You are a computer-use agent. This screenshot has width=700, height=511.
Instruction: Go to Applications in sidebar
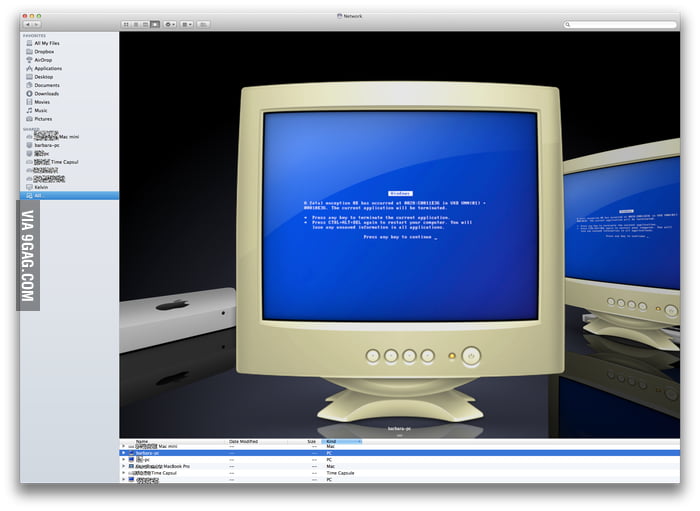(x=48, y=68)
